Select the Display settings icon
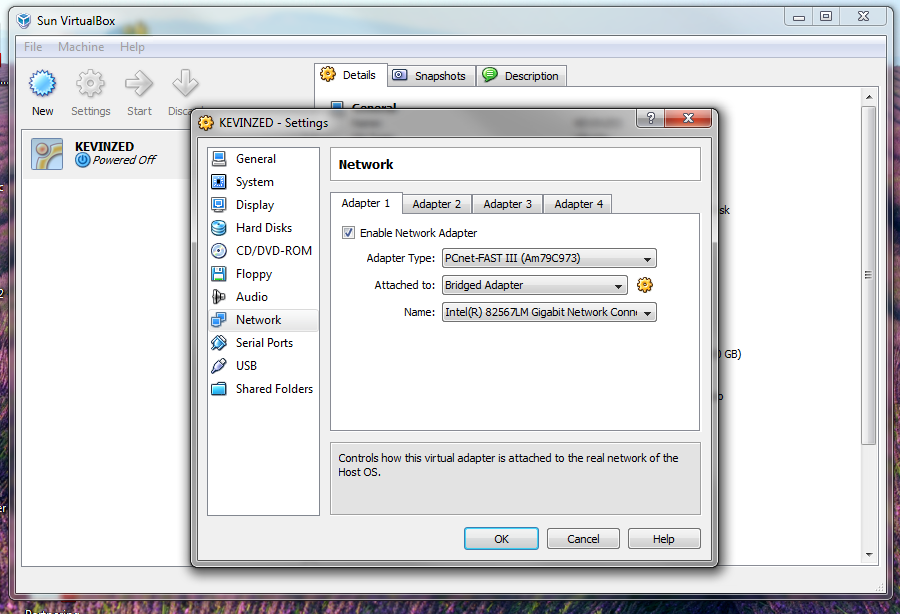The image size is (900, 614). [219, 205]
